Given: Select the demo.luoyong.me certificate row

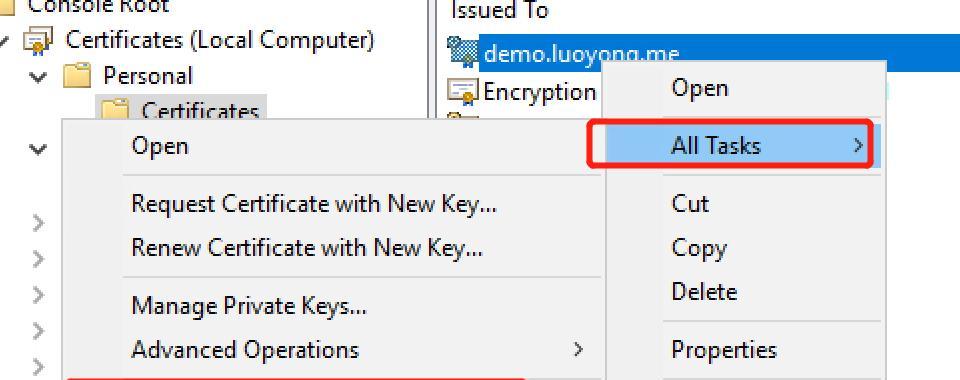Looking at the screenshot, I should coord(703,53).
